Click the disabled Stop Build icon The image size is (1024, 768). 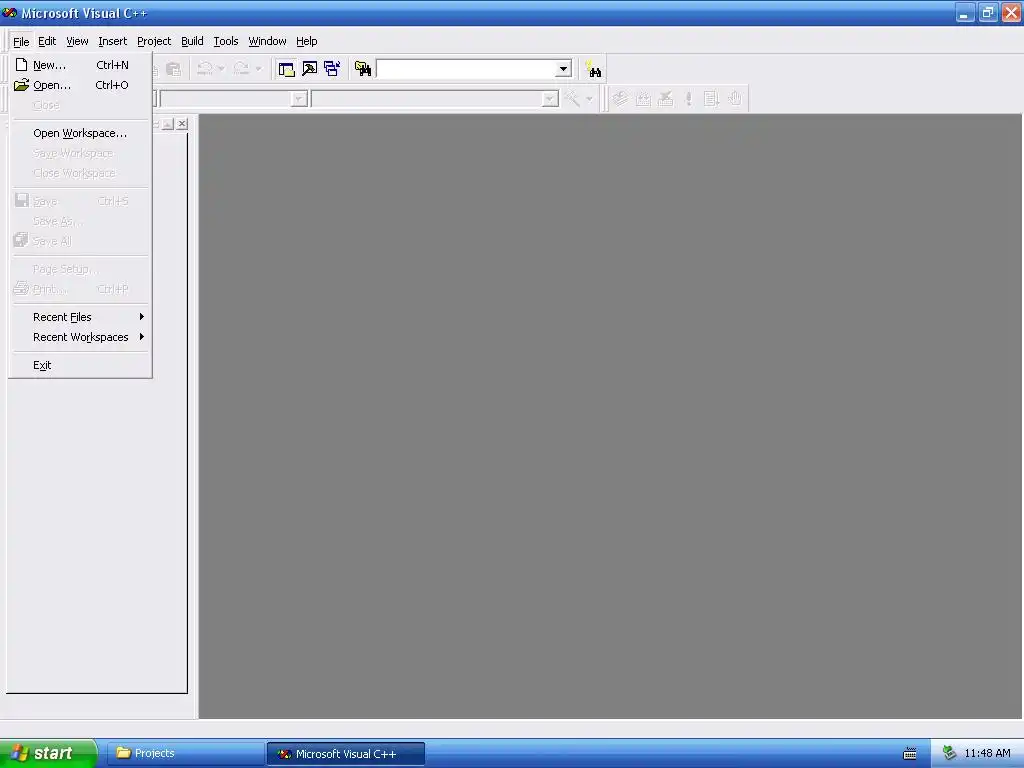(665, 99)
